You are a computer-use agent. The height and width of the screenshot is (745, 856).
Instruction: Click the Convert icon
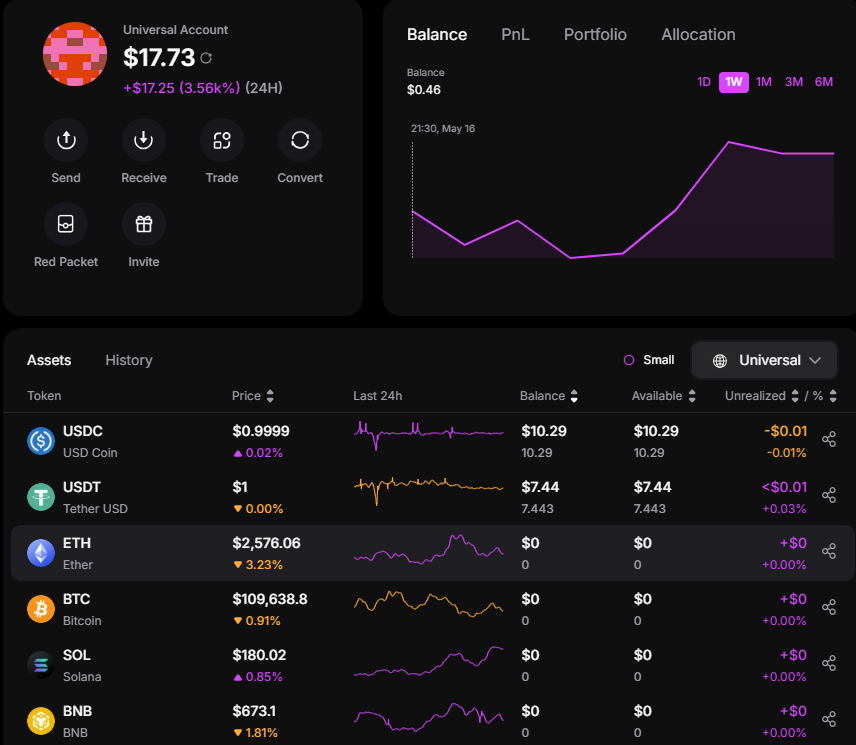[300, 140]
